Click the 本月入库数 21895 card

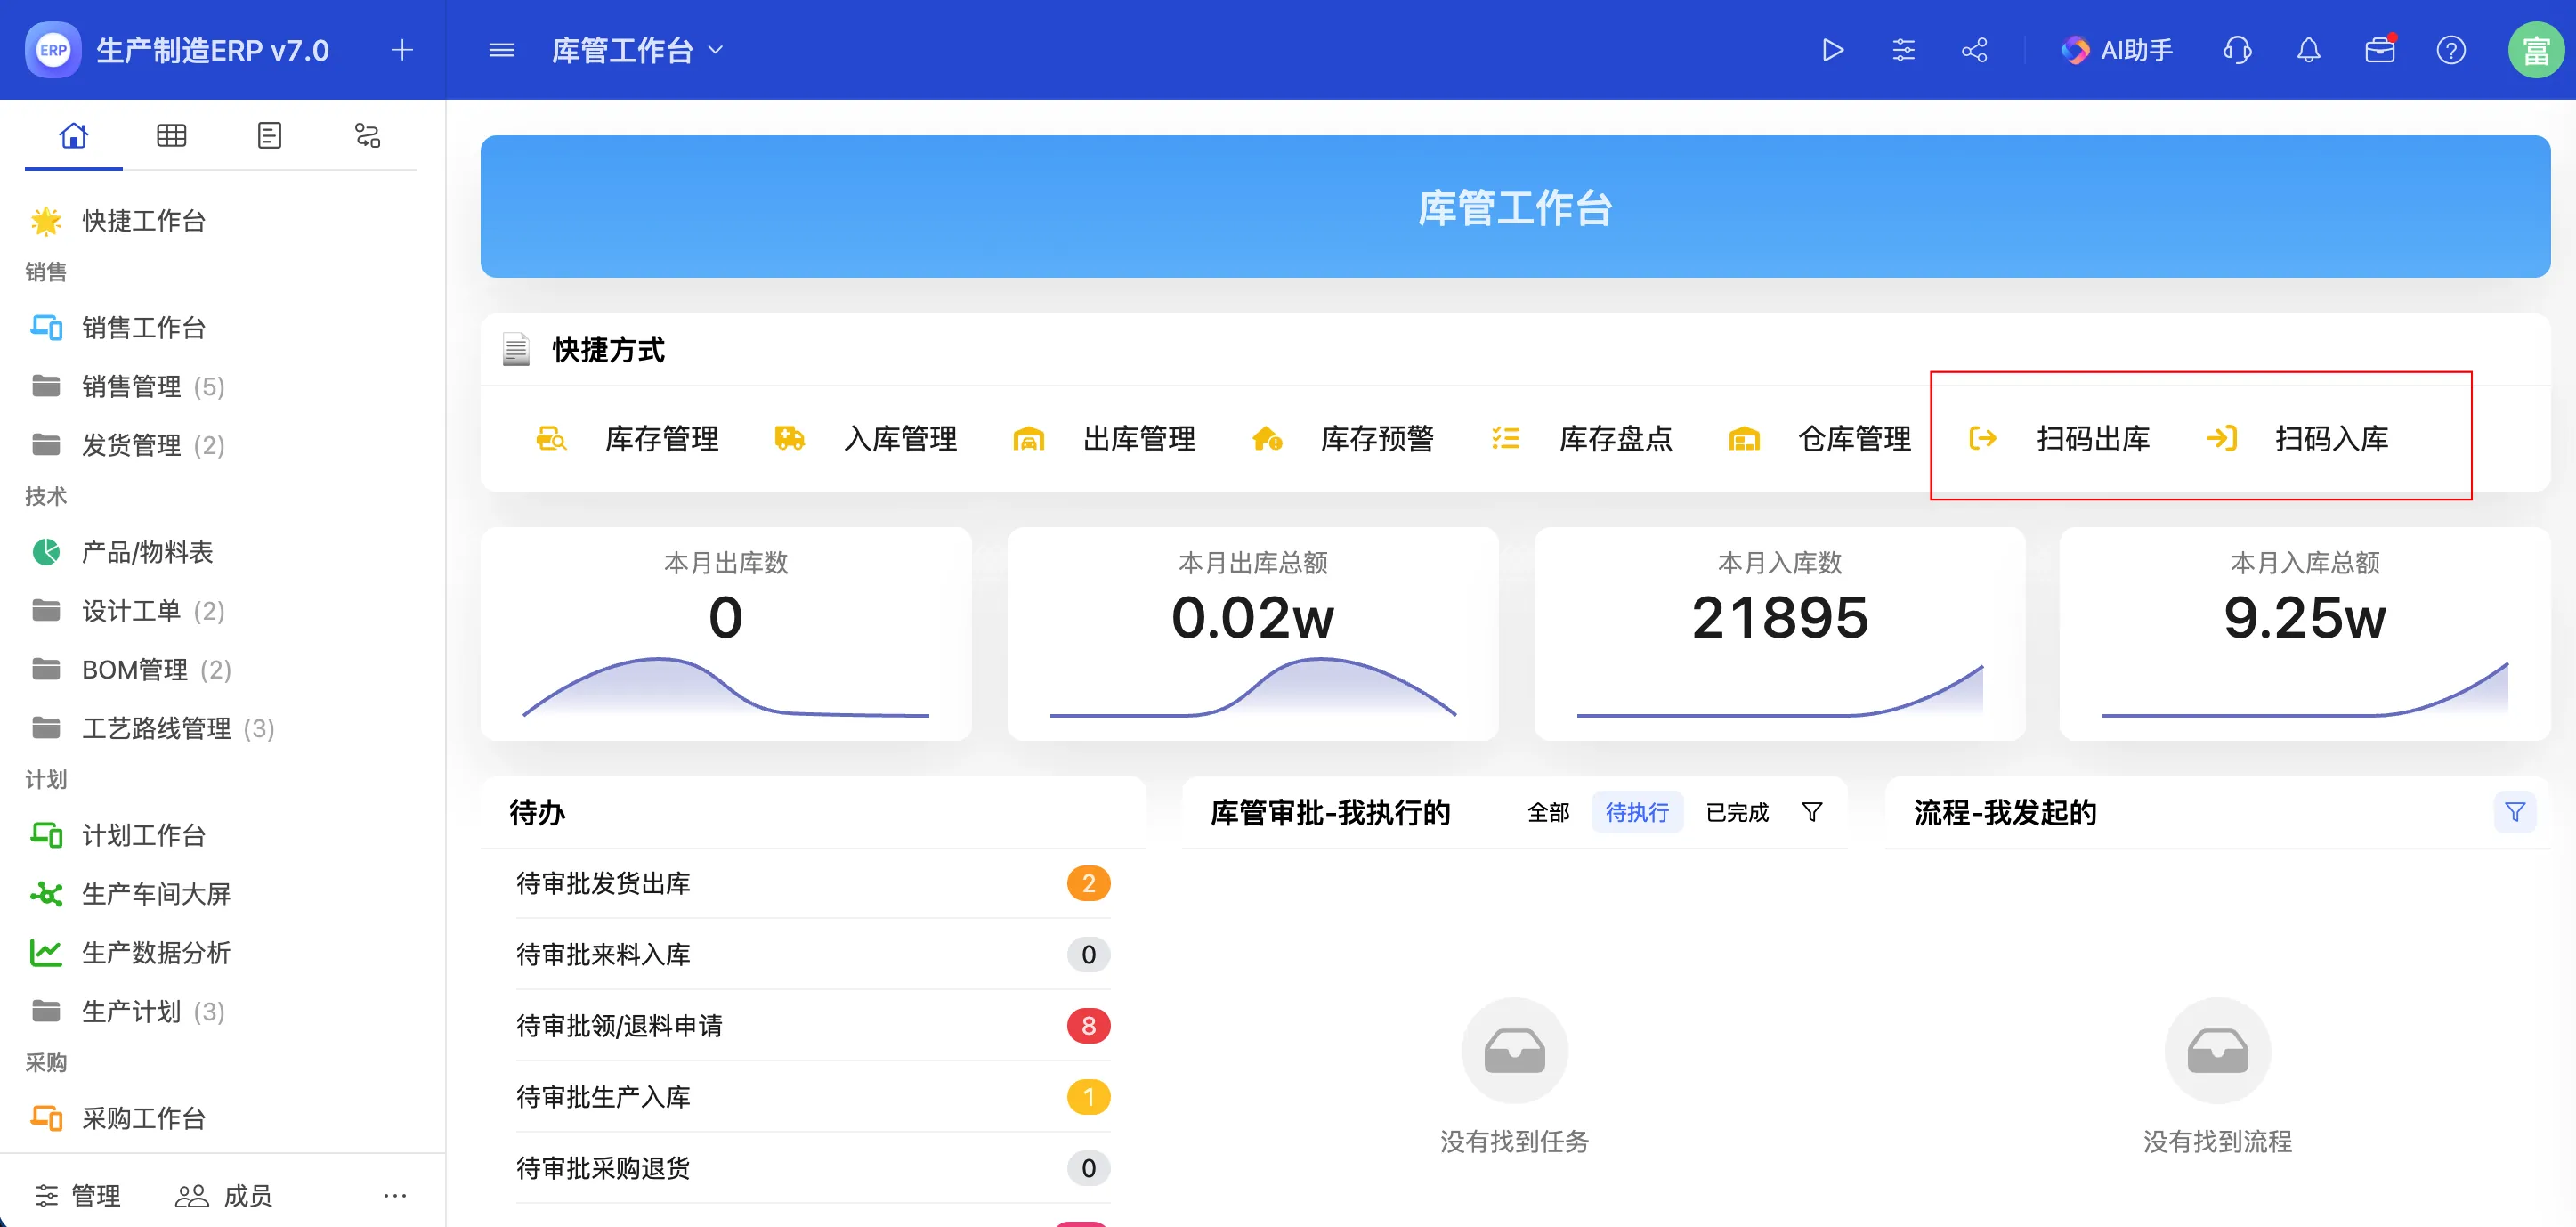[x=1779, y=634]
